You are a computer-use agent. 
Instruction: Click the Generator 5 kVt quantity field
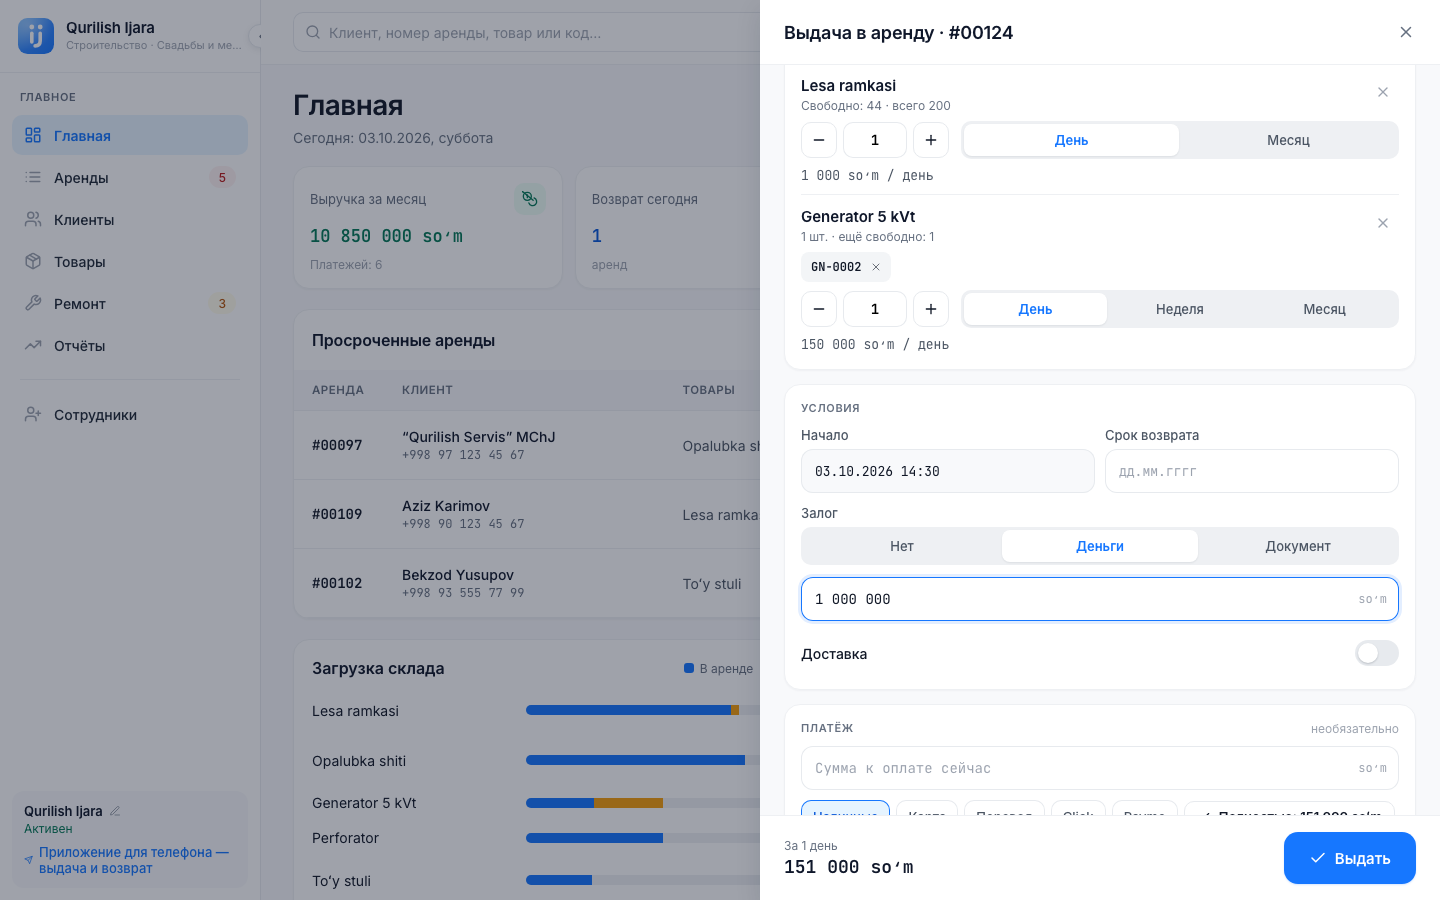875,309
